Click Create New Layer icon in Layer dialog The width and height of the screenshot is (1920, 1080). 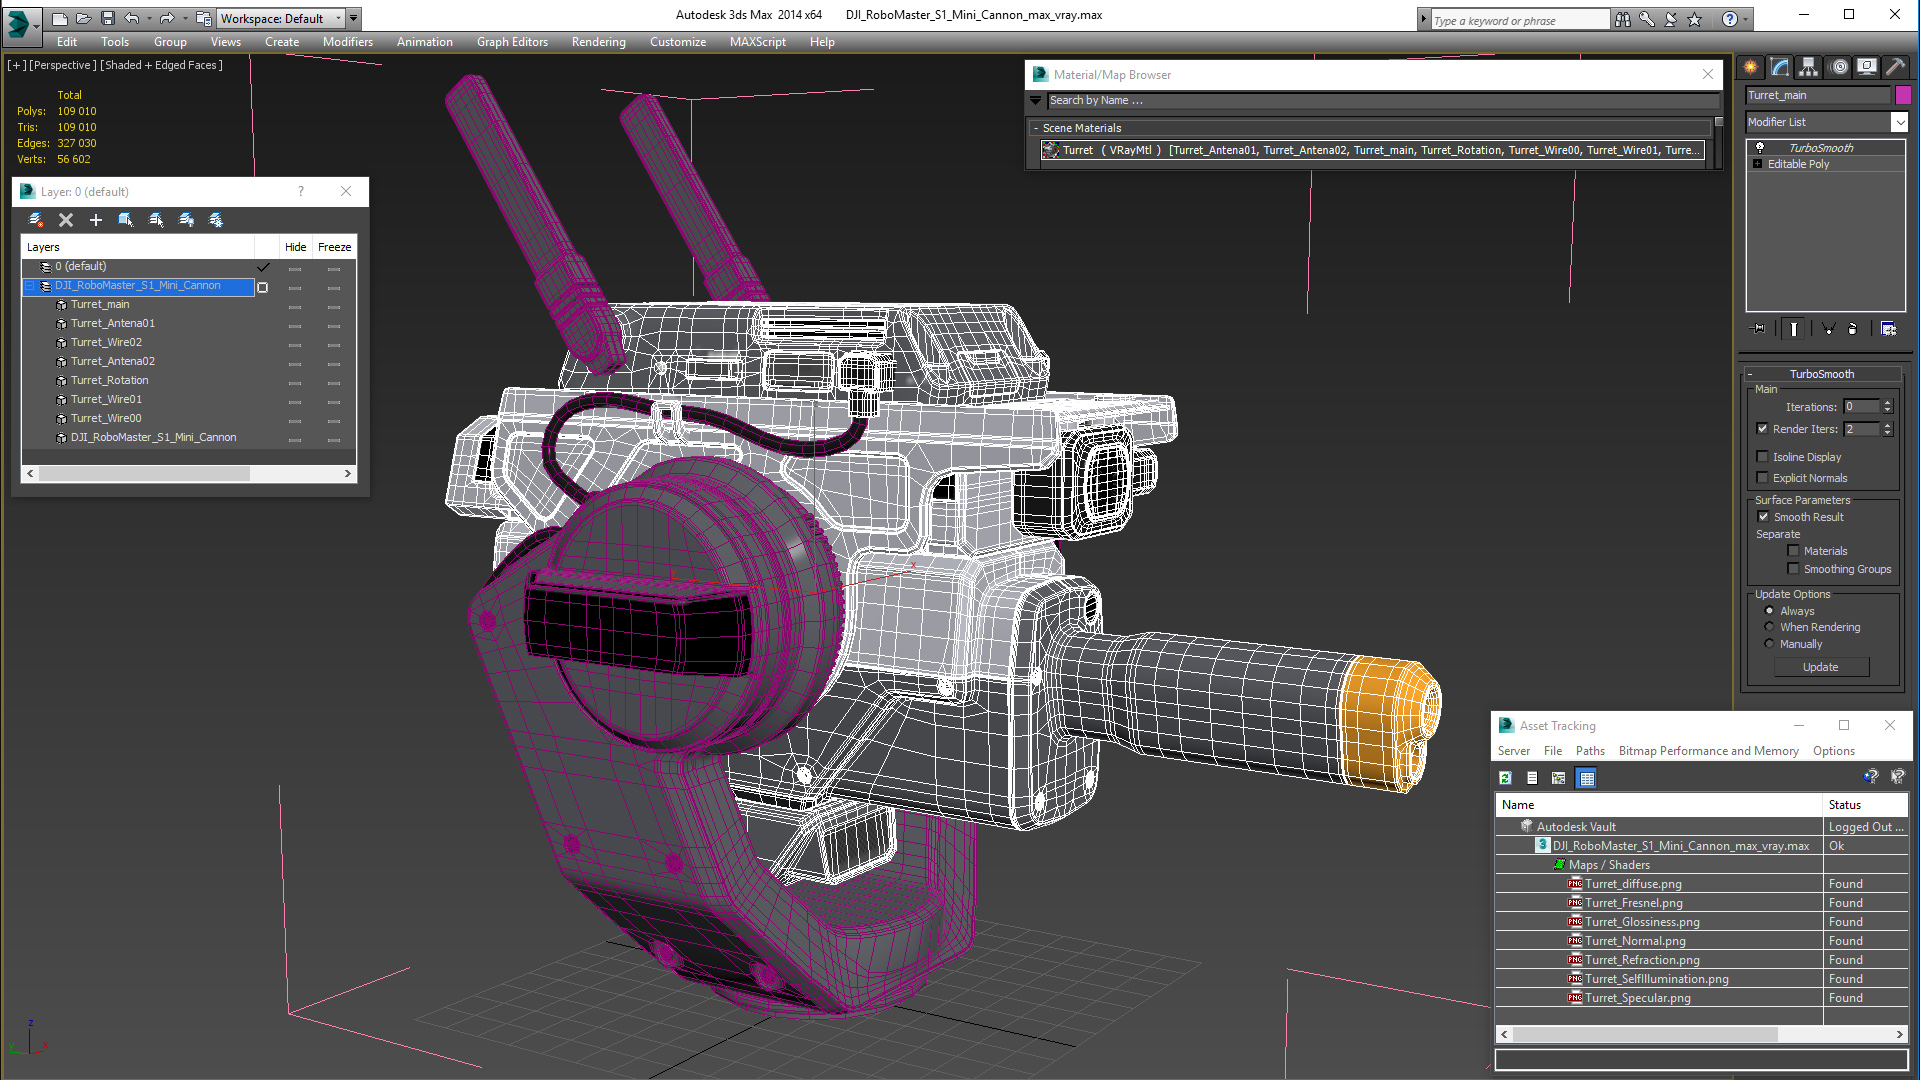point(36,220)
